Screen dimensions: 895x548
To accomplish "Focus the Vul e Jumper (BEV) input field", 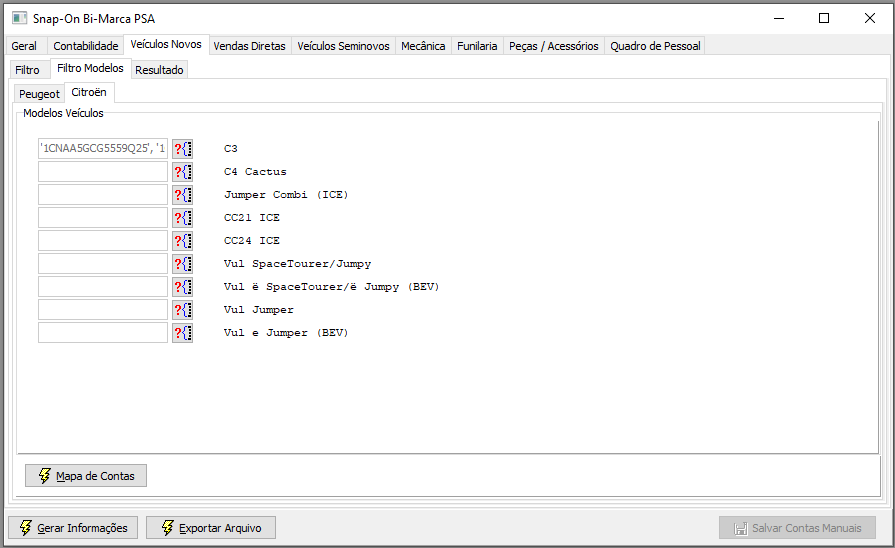I will 103,333.
